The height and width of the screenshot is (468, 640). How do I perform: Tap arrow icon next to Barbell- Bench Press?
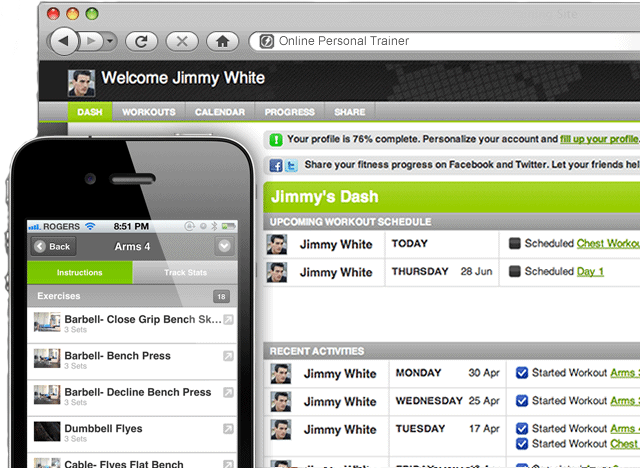click(x=228, y=357)
